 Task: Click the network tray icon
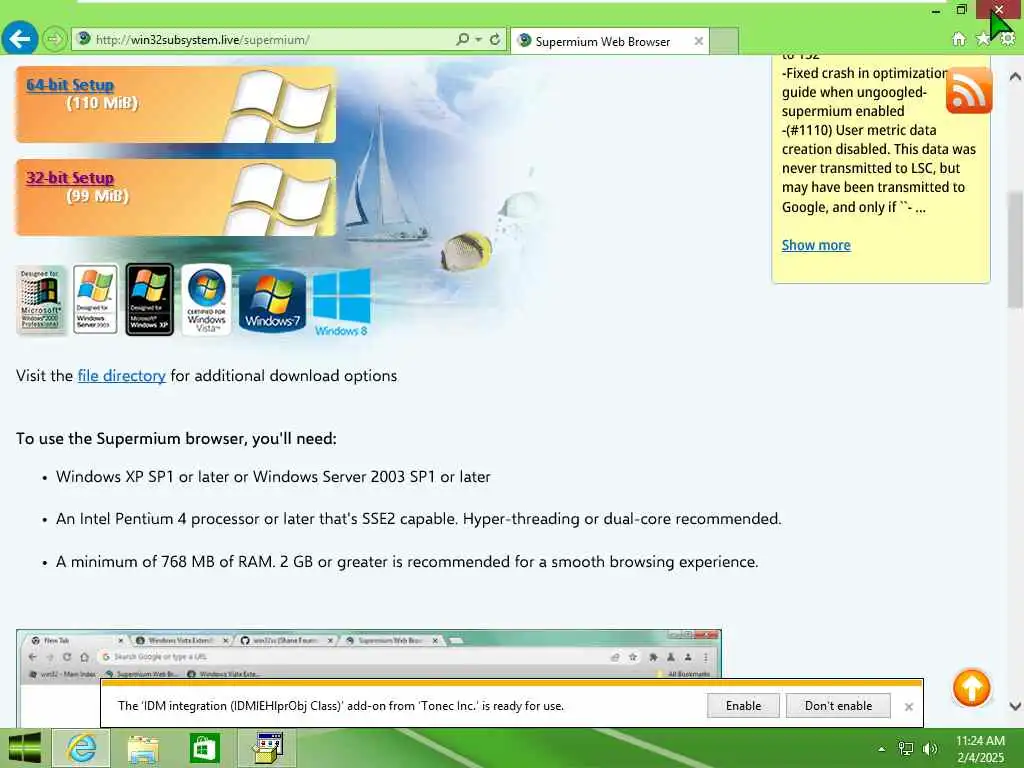(x=906, y=749)
